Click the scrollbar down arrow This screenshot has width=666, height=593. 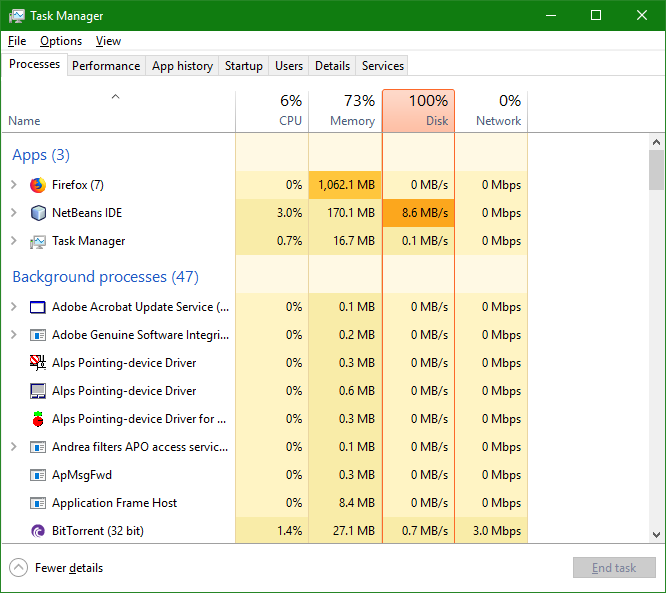point(656,534)
